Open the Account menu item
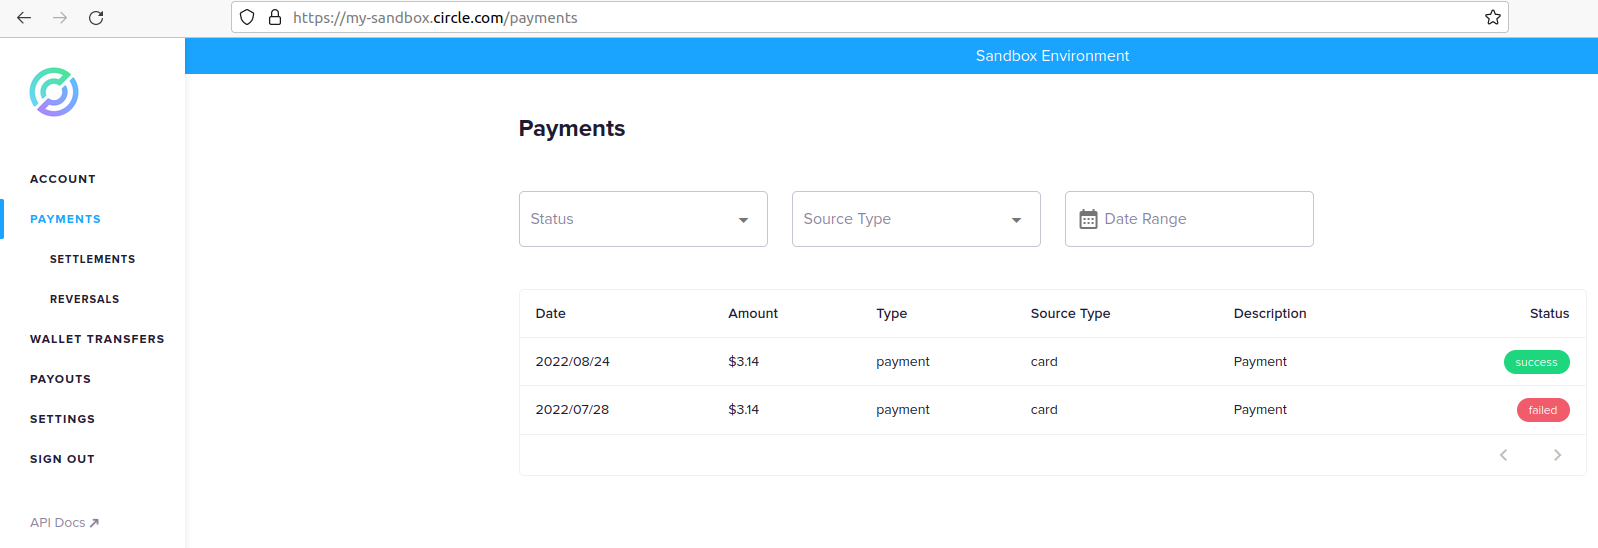The image size is (1598, 548). (63, 179)
